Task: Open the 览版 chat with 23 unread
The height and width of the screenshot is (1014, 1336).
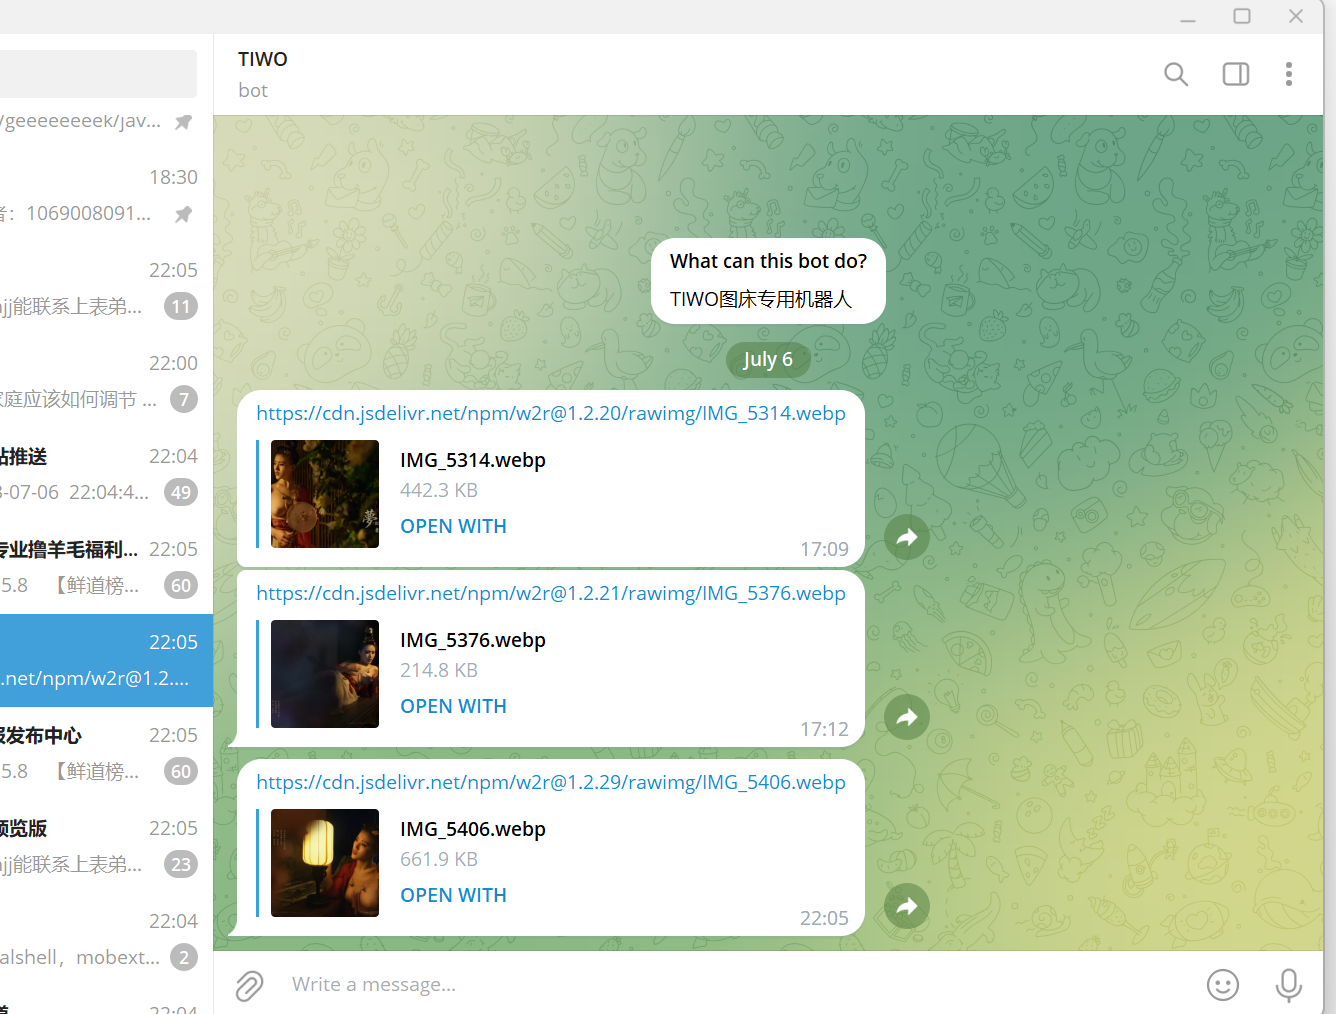Action: tap(106, 846)
